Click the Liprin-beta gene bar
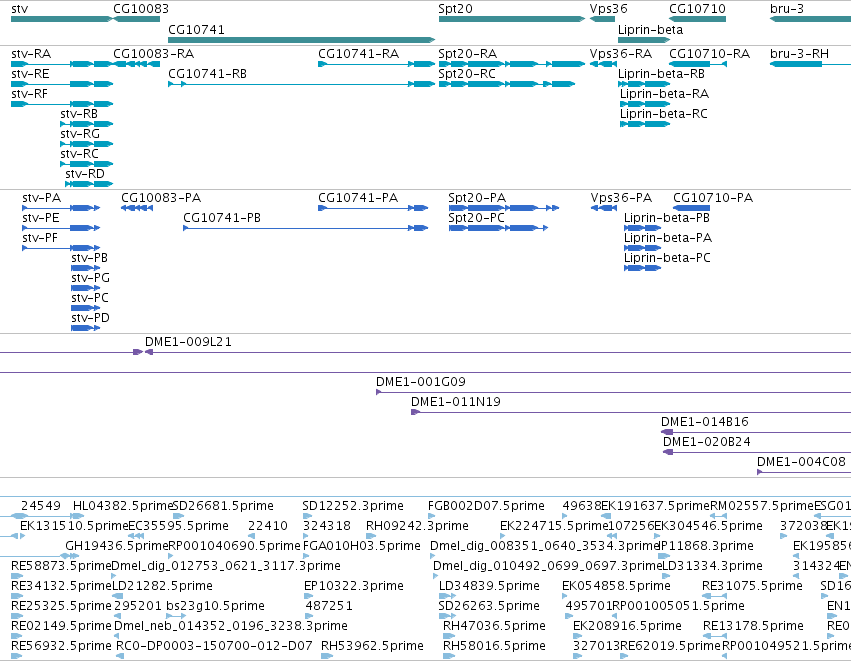 tap(644, 40)
